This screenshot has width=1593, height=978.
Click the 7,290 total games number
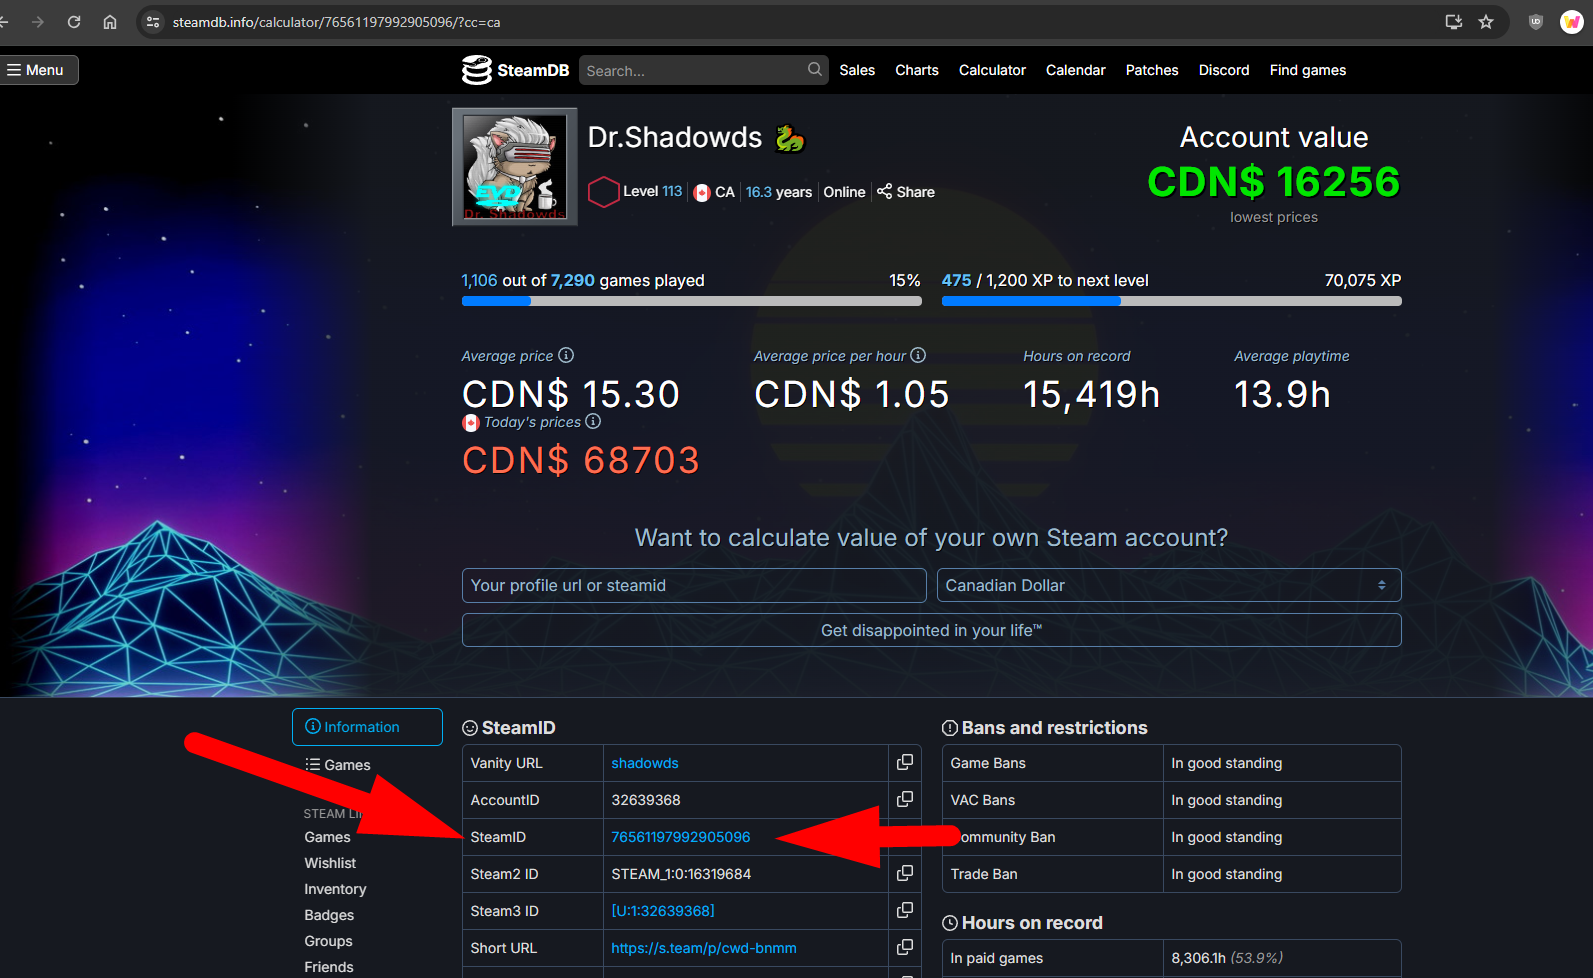[x=572, y=281]
